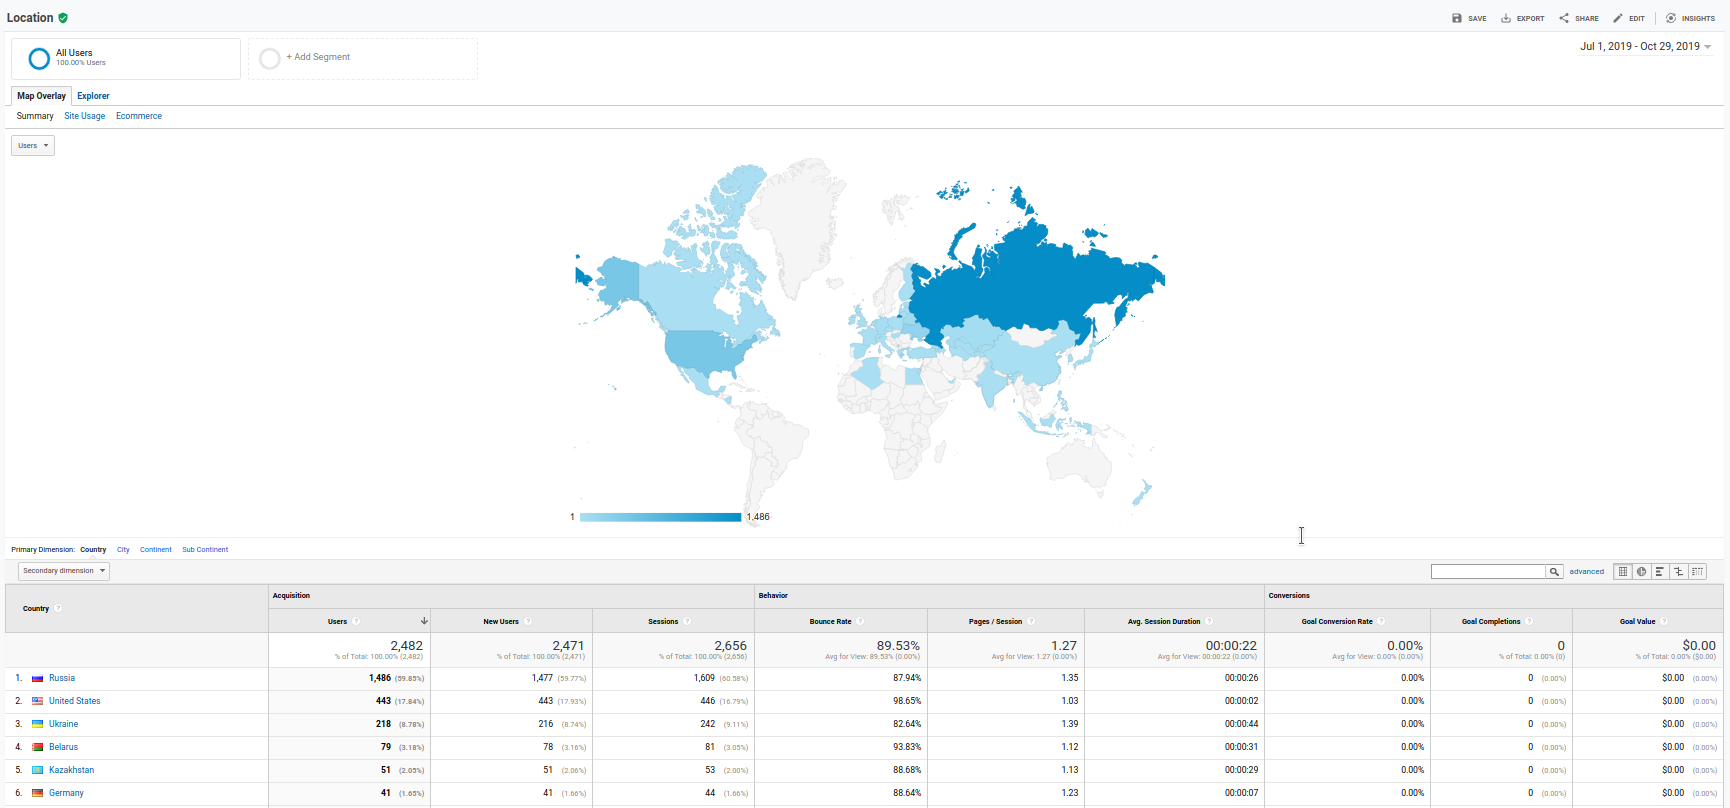The image size is (1730, 808).
Task: Sort the table by New Users column
Action: coord(501,621)
